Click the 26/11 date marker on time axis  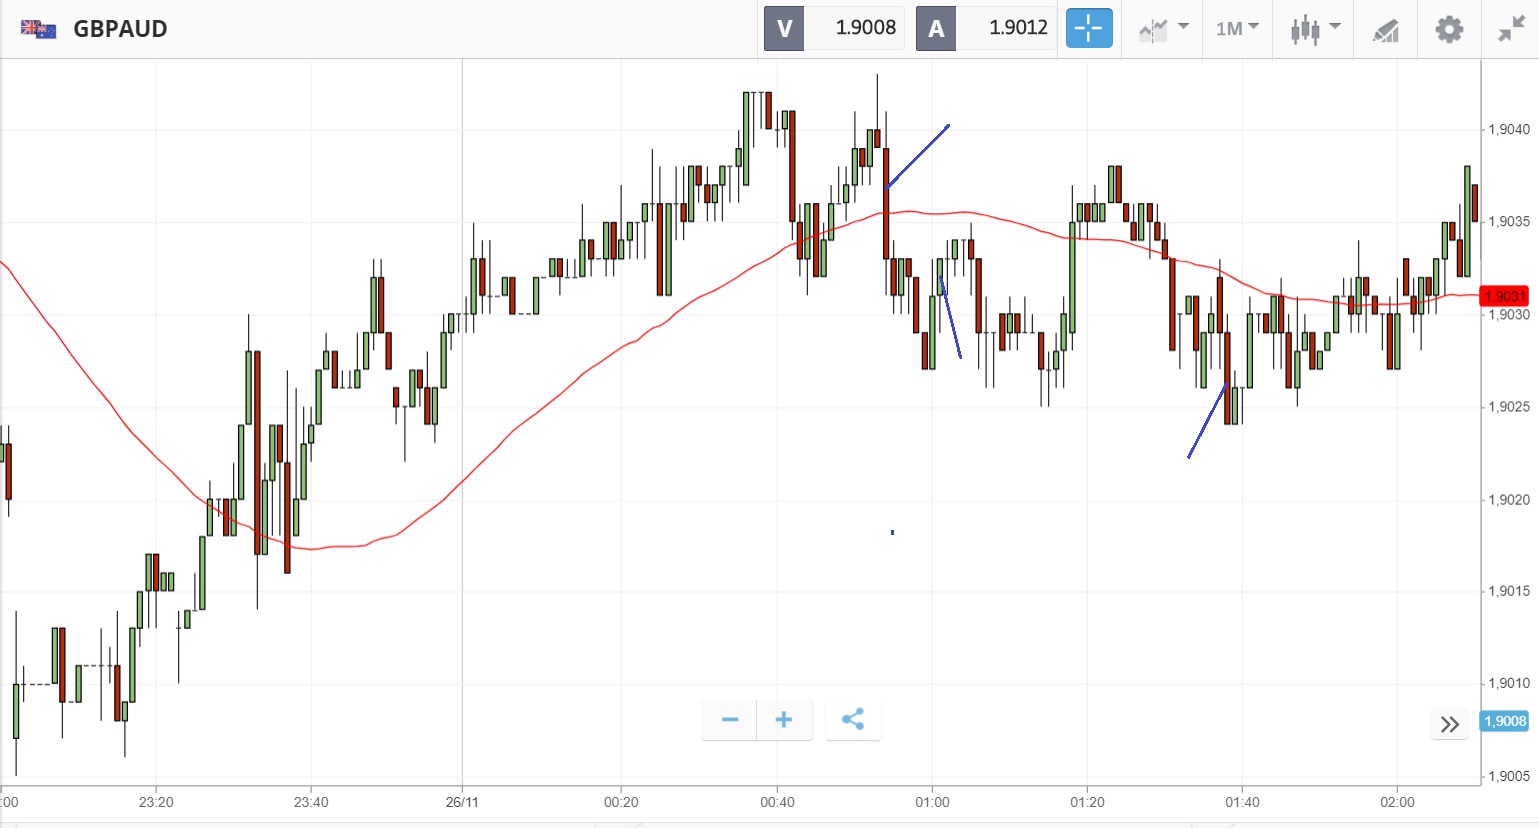tap(462, 802)
